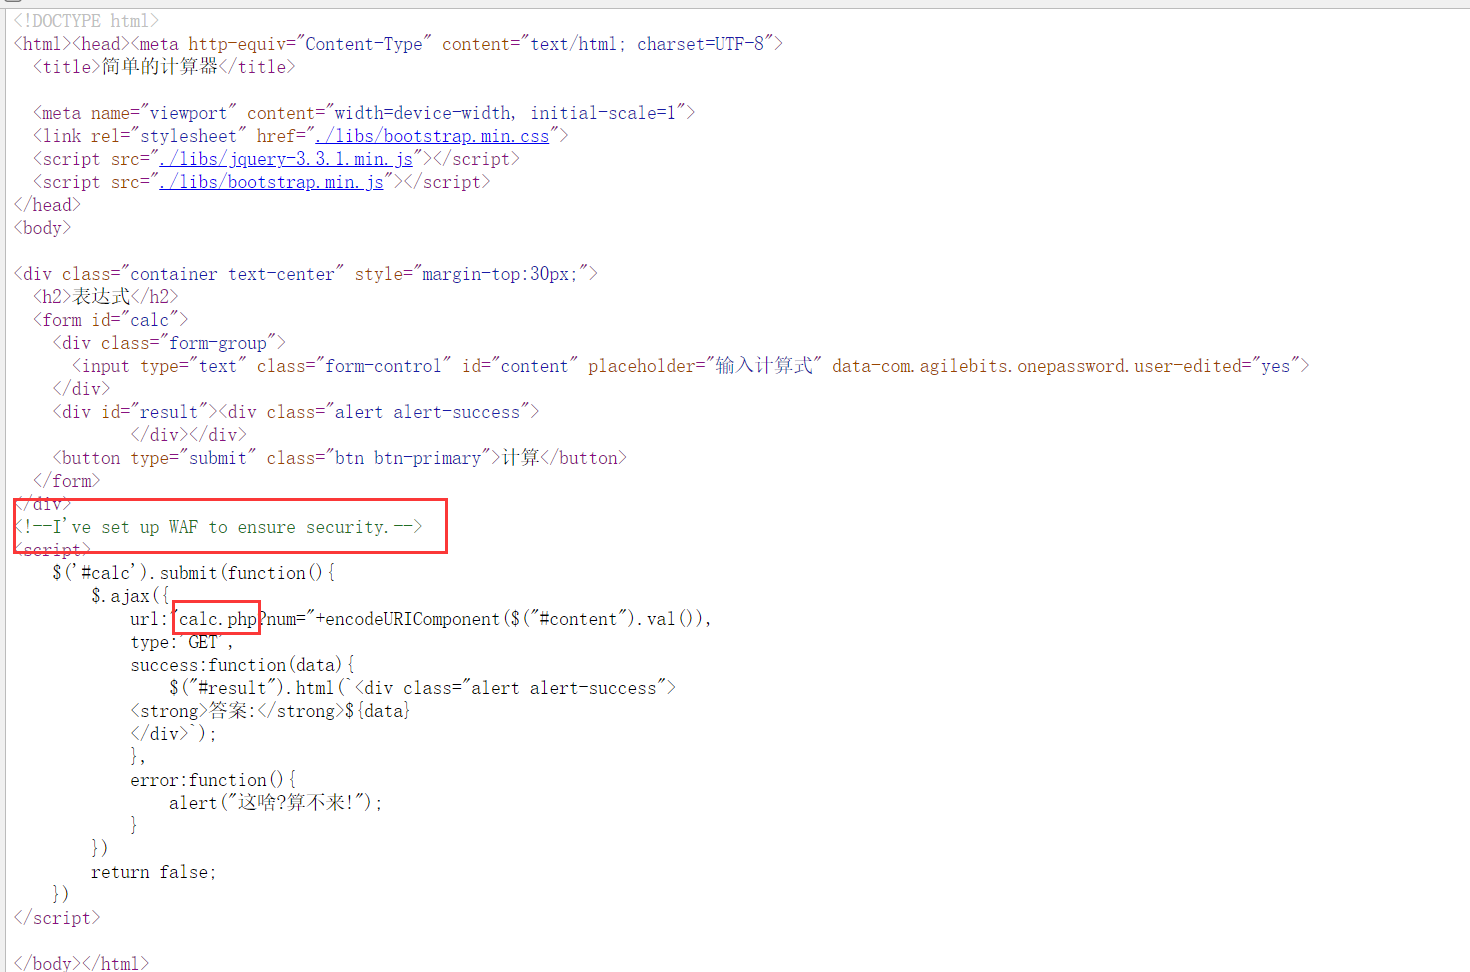Viewport: 1470px width, 972px height.
Task: Click the <!DOCTYPE html> line
Action: tap(86, 21)
